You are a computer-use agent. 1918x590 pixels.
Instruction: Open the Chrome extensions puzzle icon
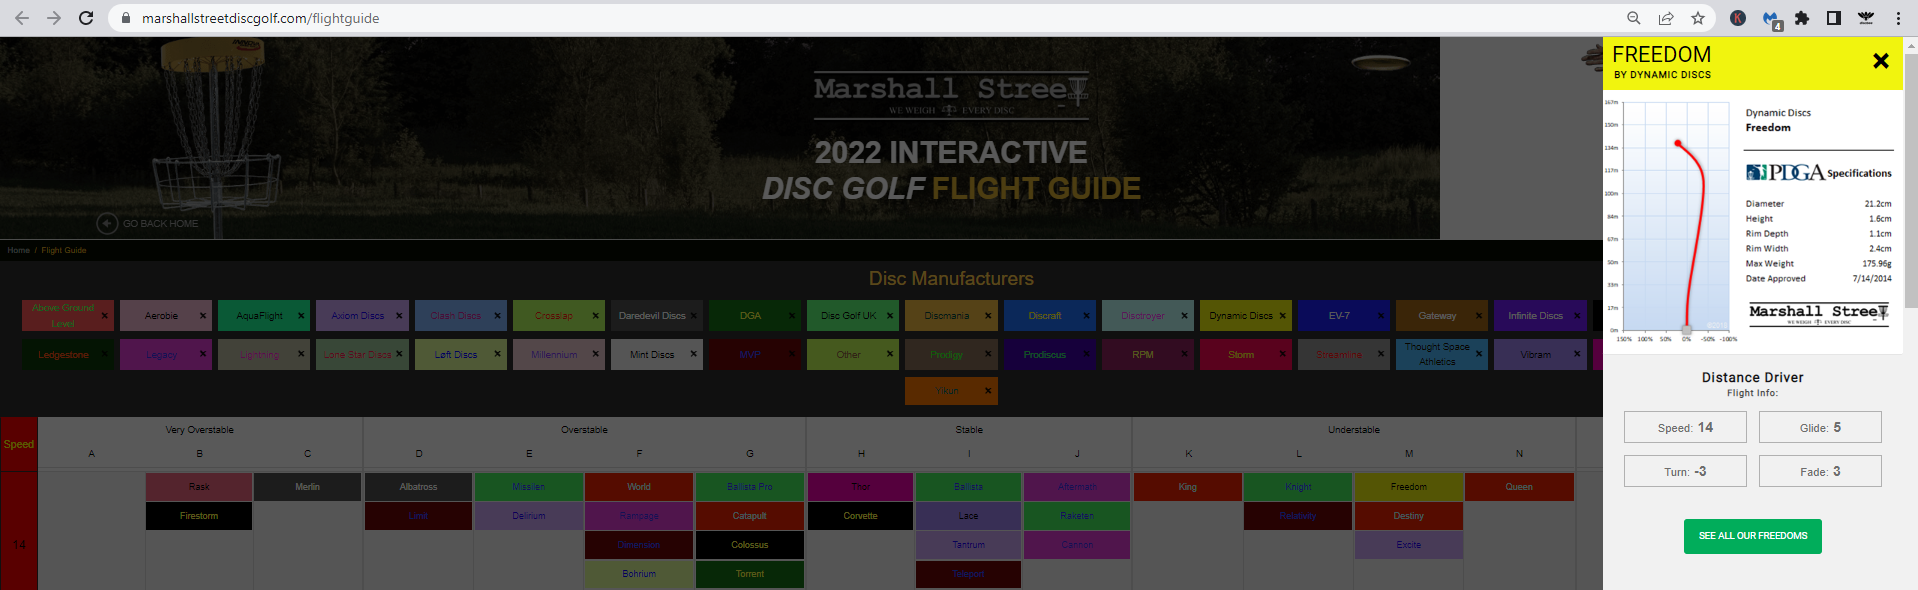pyautogui.click(x=1802, y=18)
